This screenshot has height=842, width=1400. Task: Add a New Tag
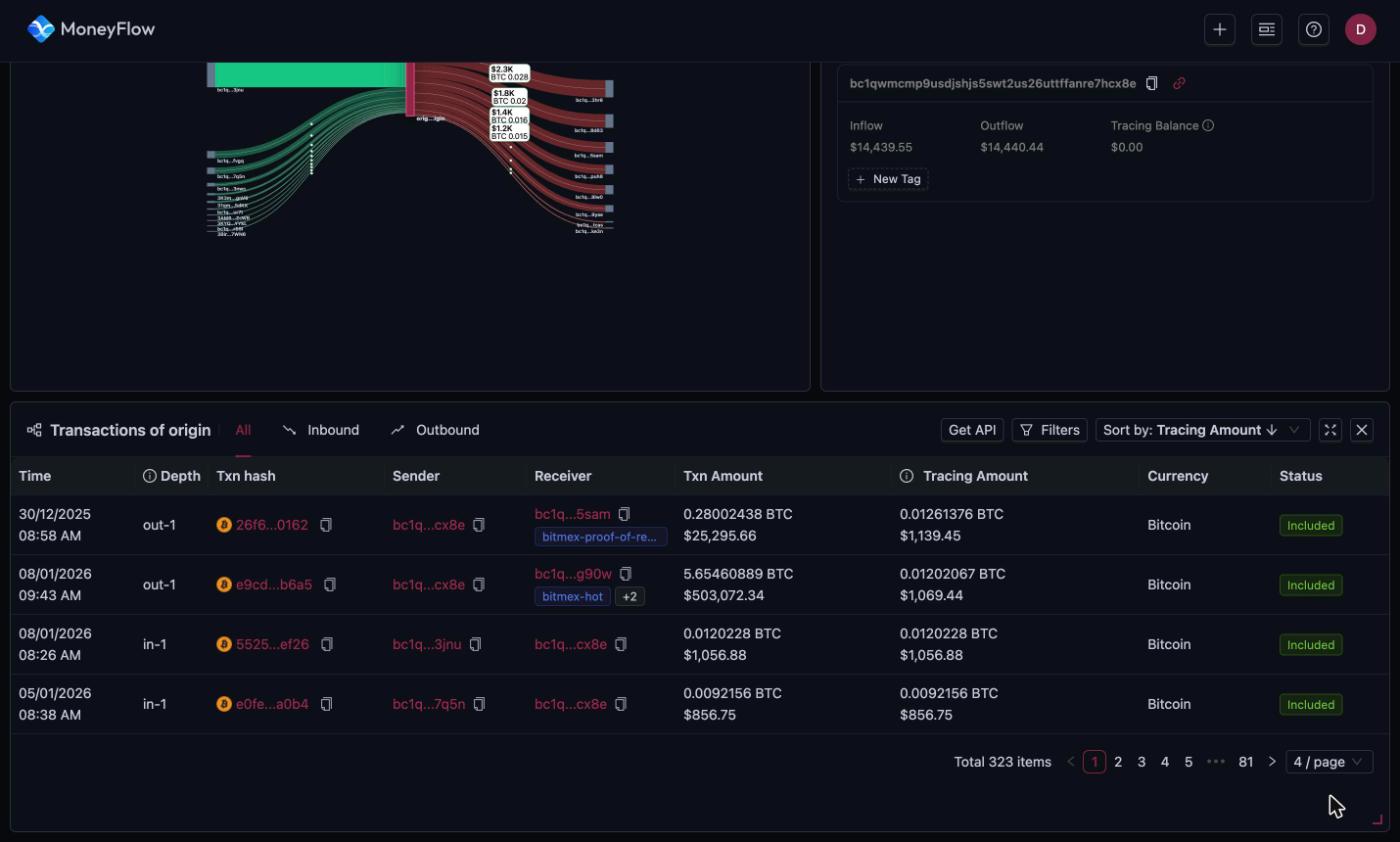[x=888, y=179]
